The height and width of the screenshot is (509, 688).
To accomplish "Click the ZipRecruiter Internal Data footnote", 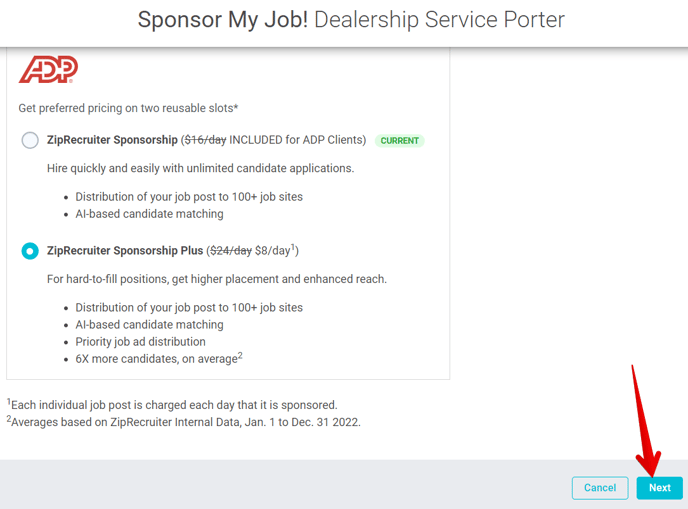I will [x=183, y=422].
